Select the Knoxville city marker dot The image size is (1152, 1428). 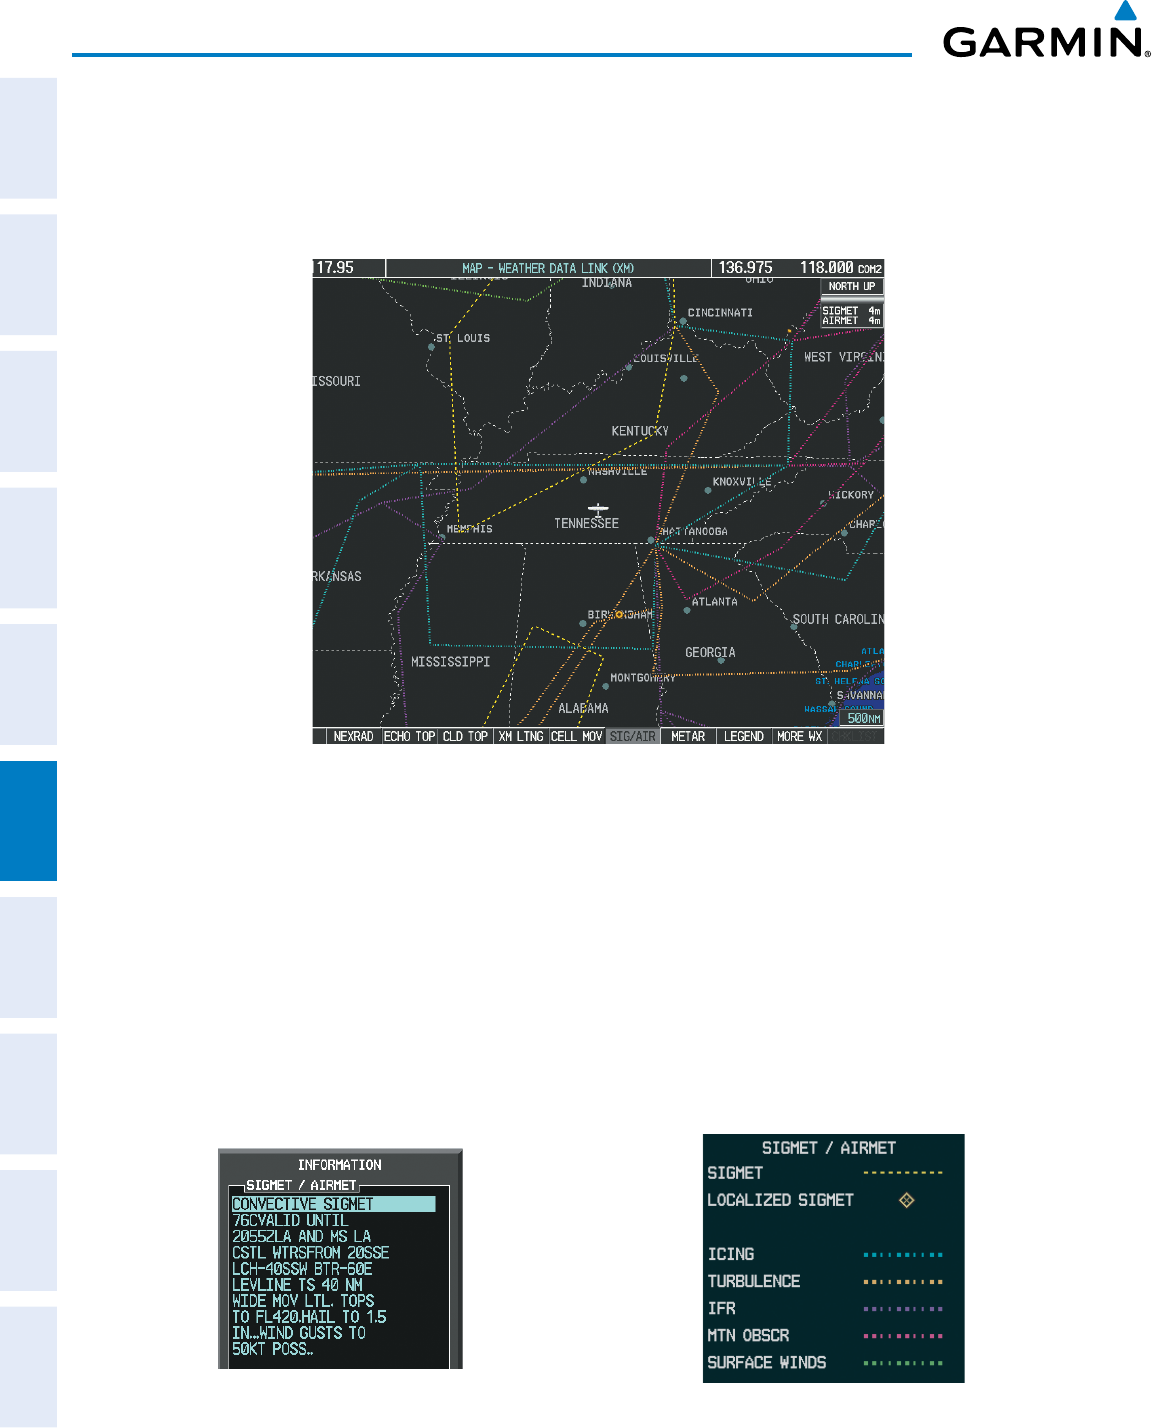(708, 491)
